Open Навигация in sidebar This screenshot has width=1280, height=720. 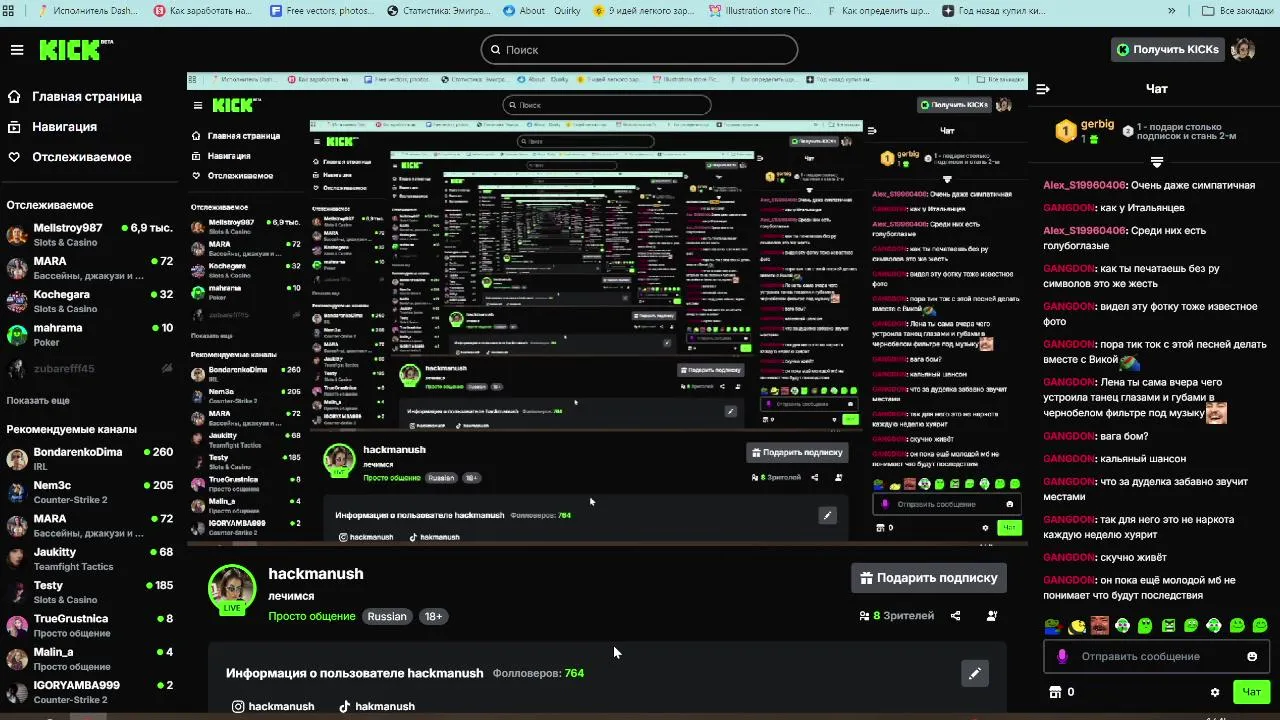pos(52,127)
